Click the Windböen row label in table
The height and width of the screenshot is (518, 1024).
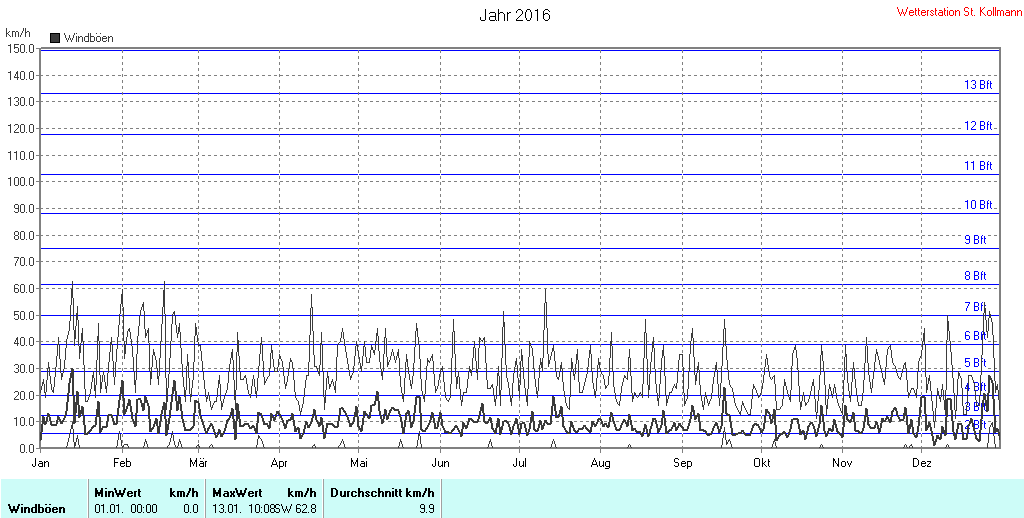click(x=37, y=509)
